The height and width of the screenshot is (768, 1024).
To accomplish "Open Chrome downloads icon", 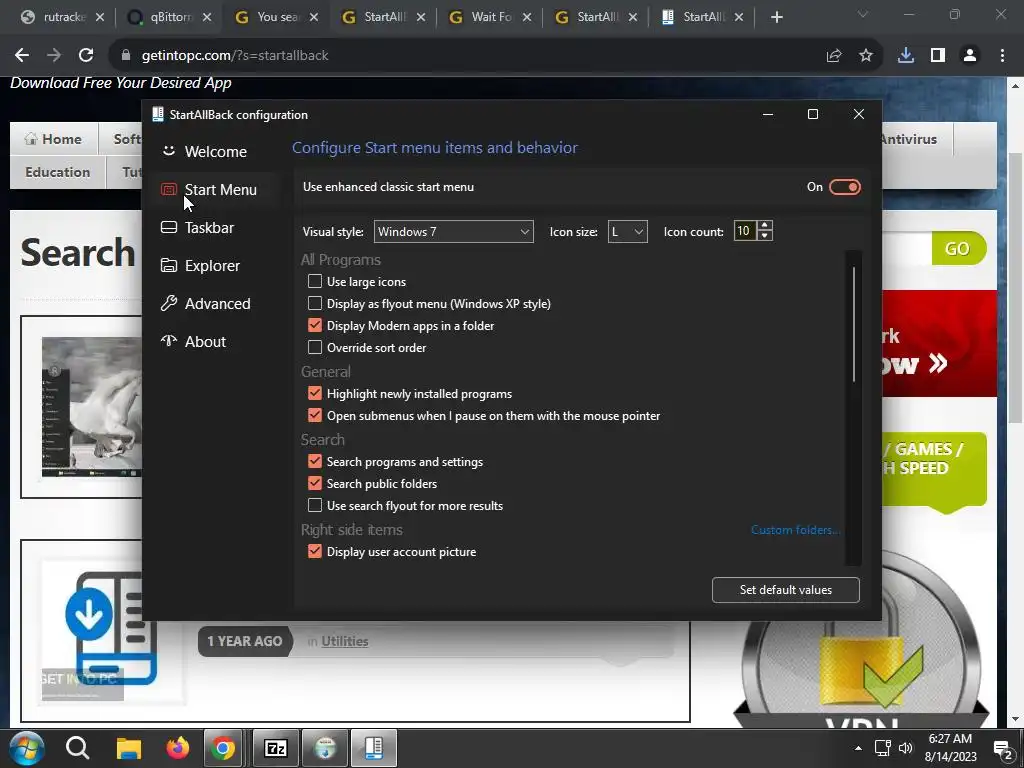I will [906, 56].
